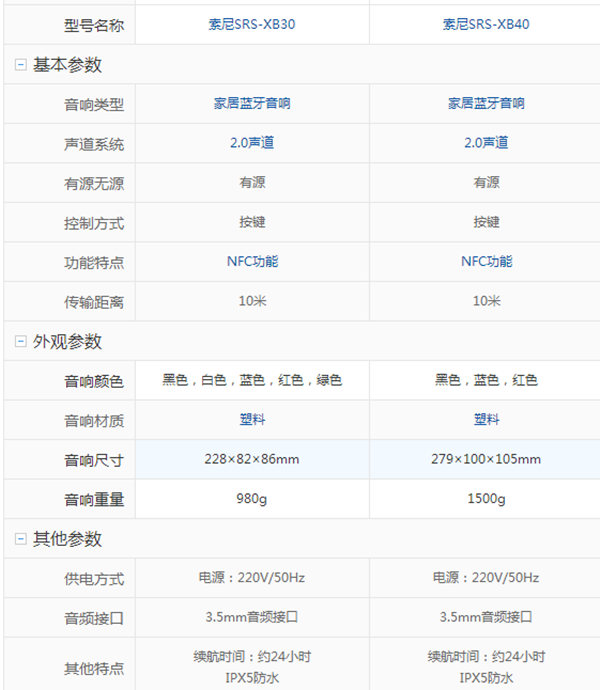Click NFC功能 link for SRS-XB30

coord(252,261)
